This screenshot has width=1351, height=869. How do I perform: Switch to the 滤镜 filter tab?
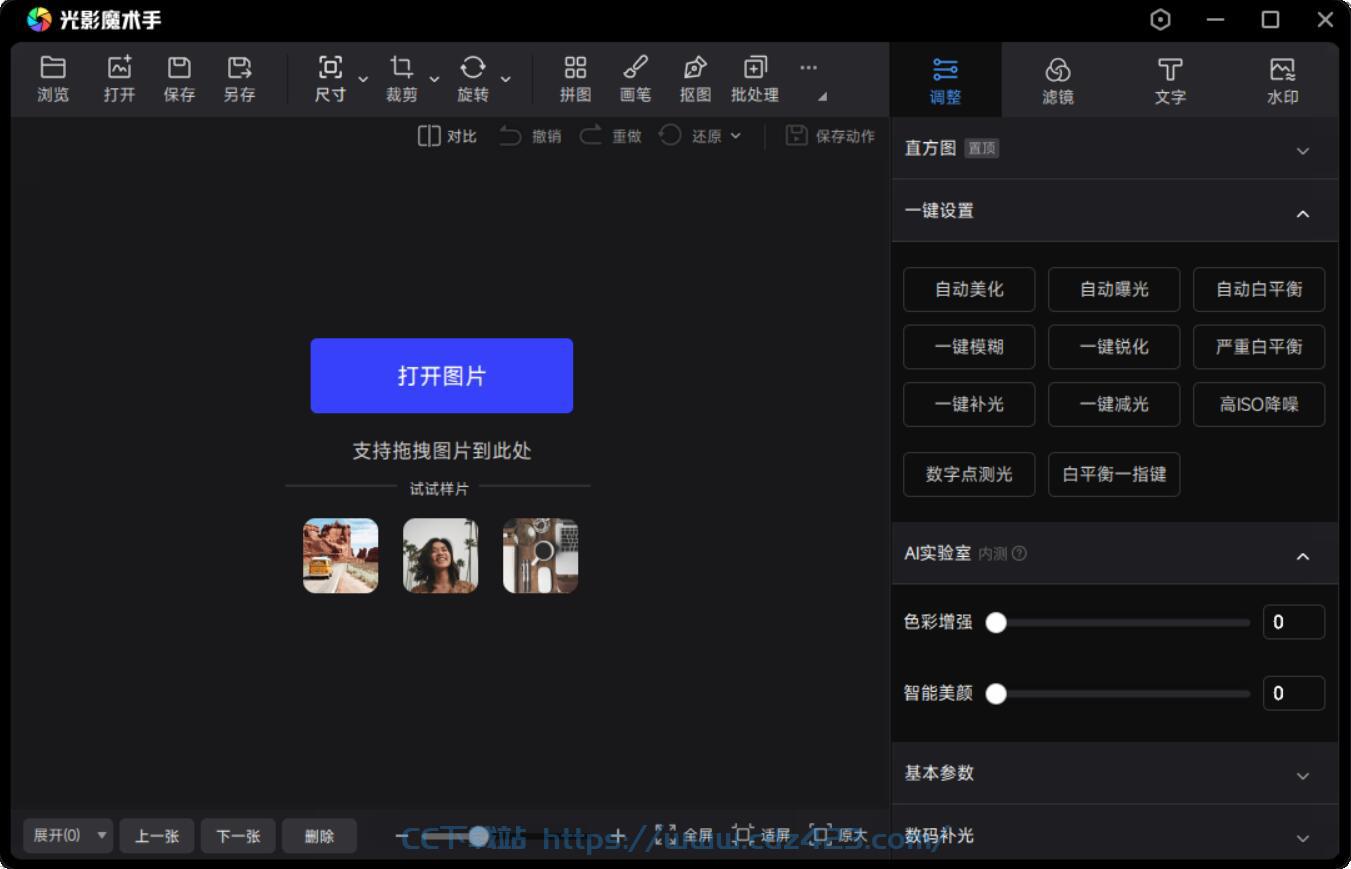coord(1058,80)
